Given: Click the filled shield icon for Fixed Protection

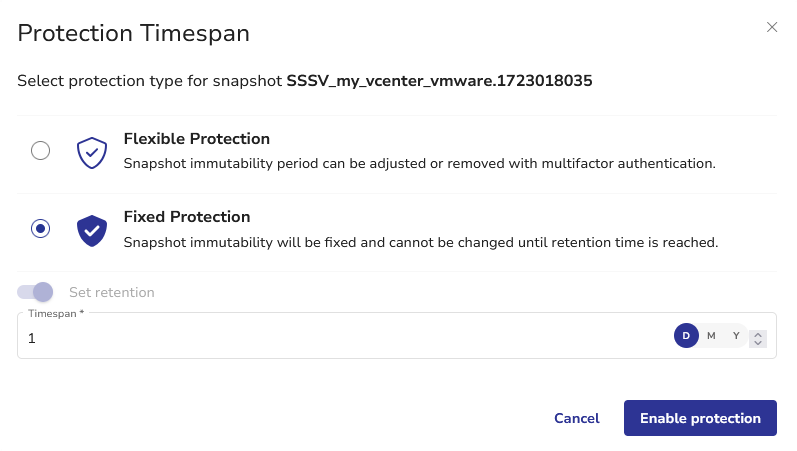Looking at the screenshot, I should pos(92,230).
